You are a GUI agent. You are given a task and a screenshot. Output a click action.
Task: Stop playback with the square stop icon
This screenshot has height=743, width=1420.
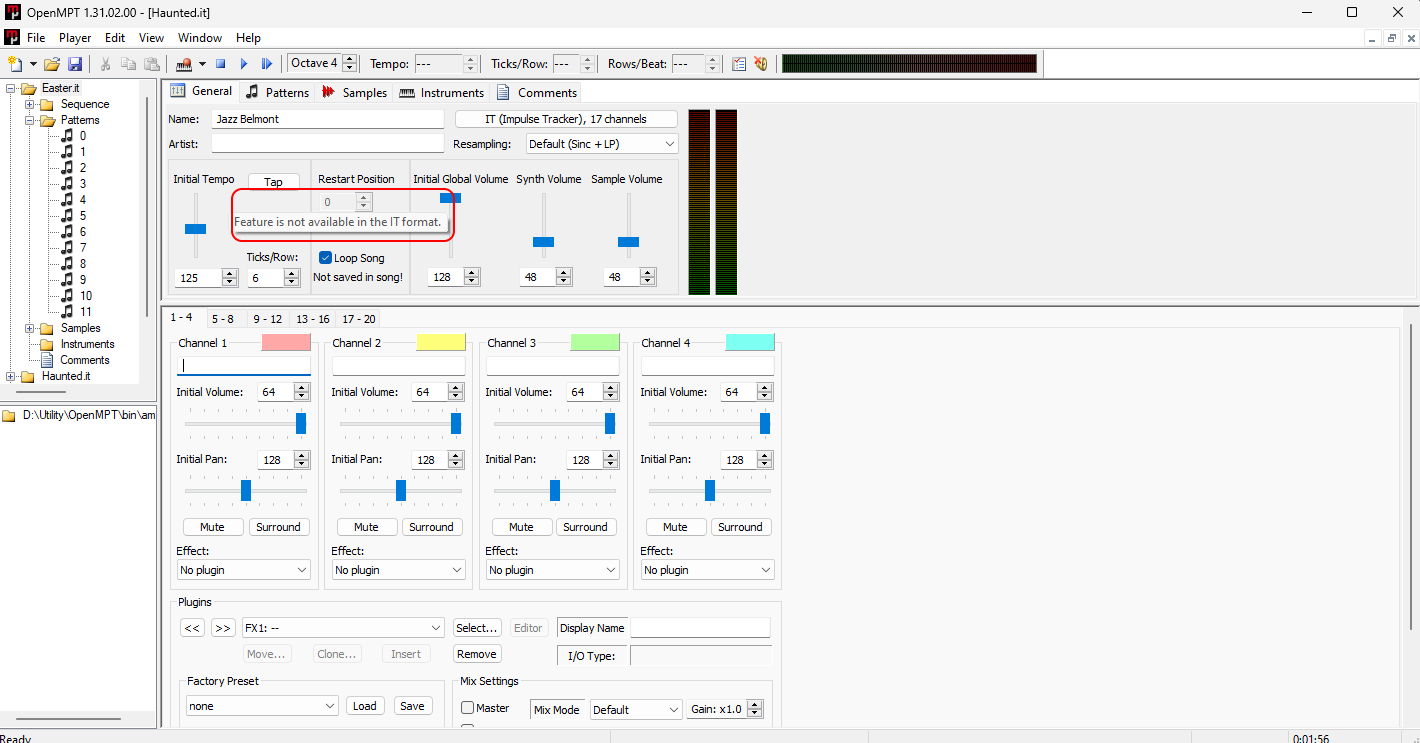click(x=221, y=64)
